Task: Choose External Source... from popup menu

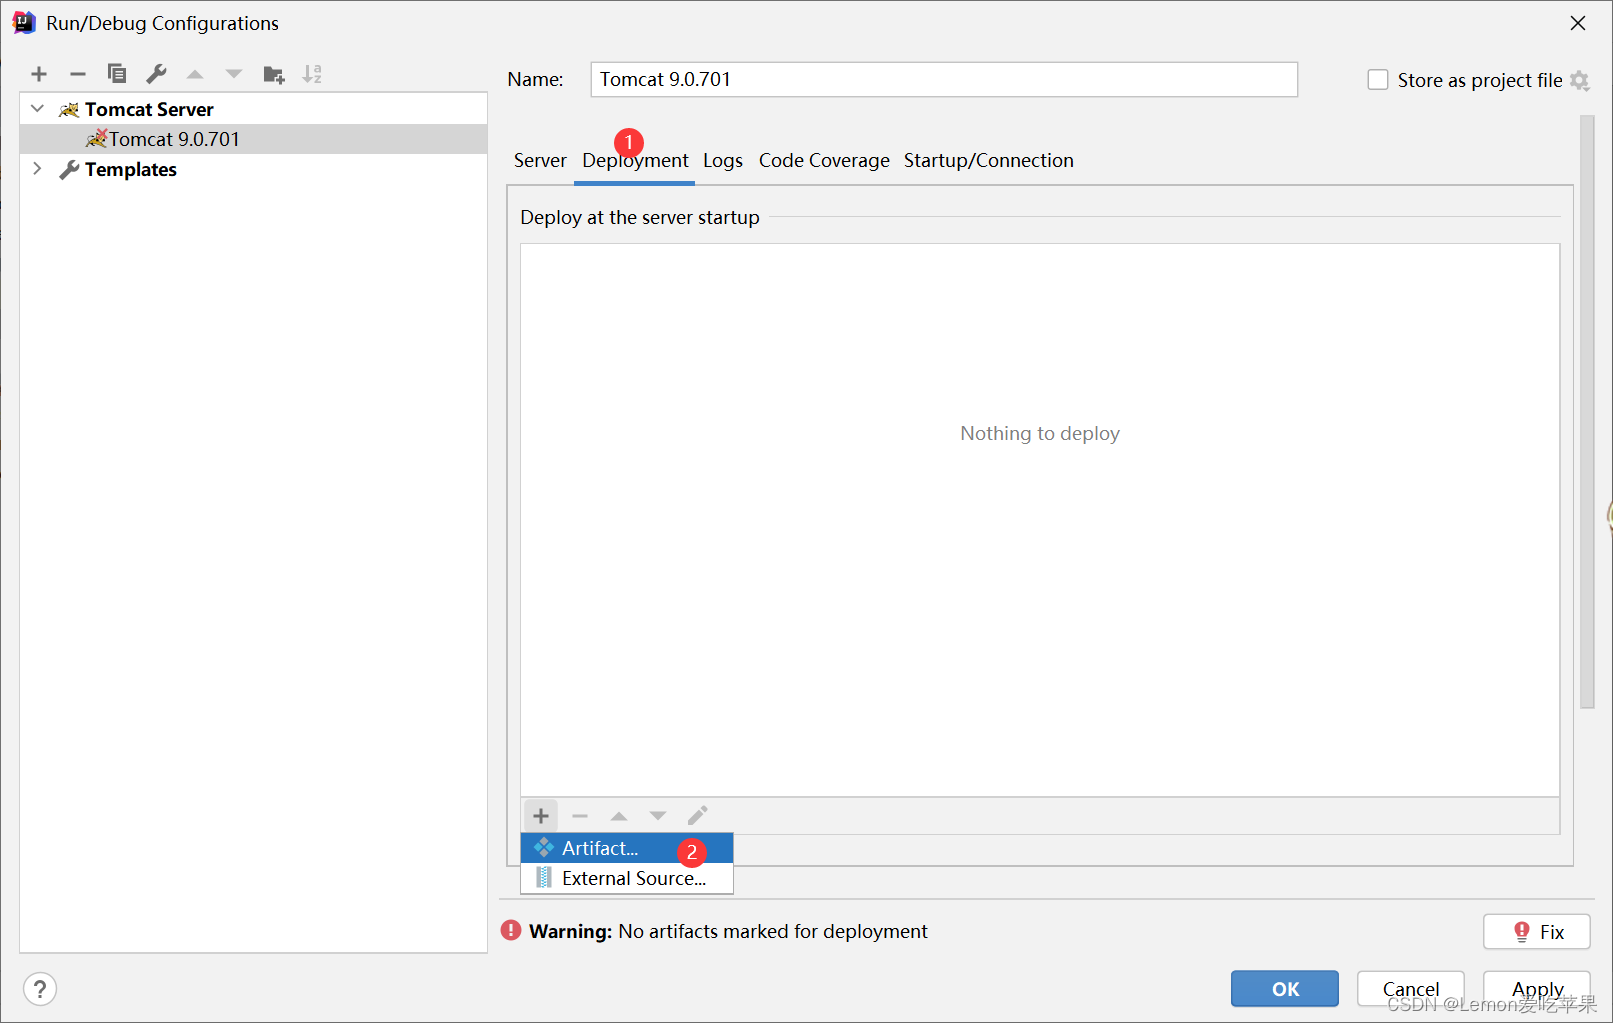Action: [627, 878]
